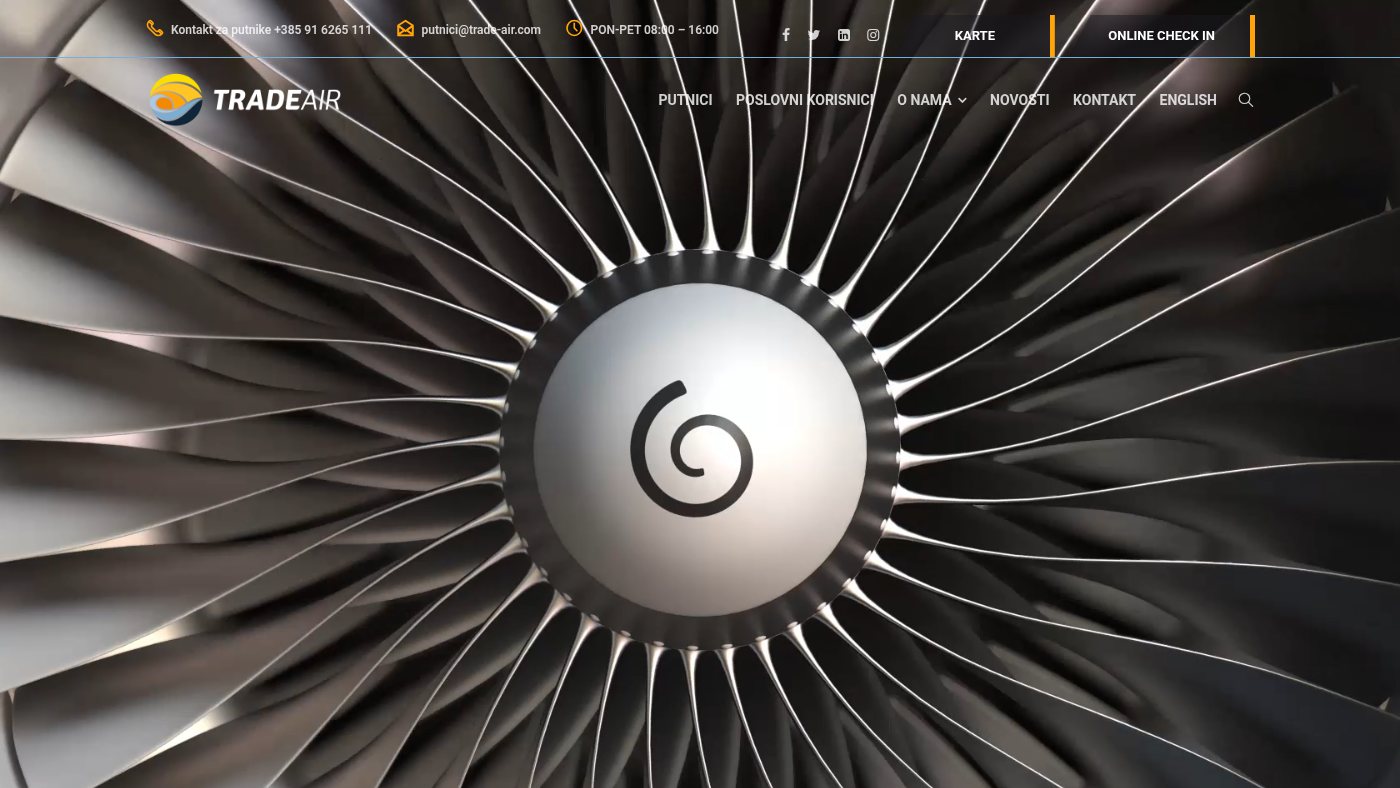Click the phone icon beside Kontakt za putnike

coord(155,28)
